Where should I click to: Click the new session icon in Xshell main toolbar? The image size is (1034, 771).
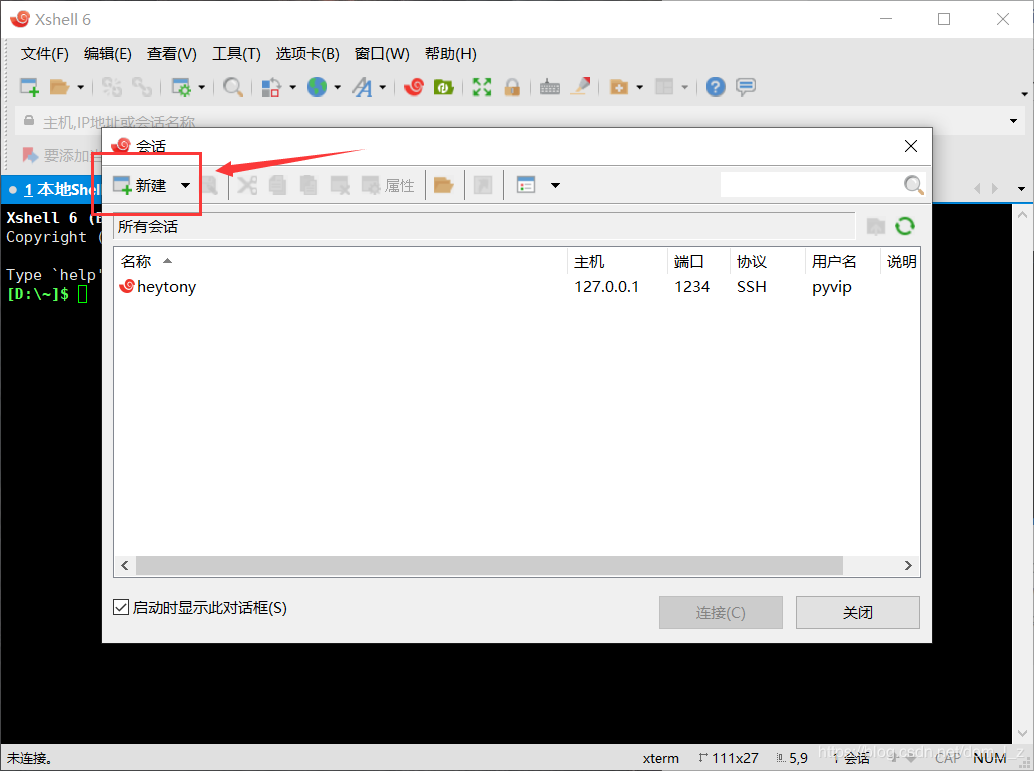[30, 87]
